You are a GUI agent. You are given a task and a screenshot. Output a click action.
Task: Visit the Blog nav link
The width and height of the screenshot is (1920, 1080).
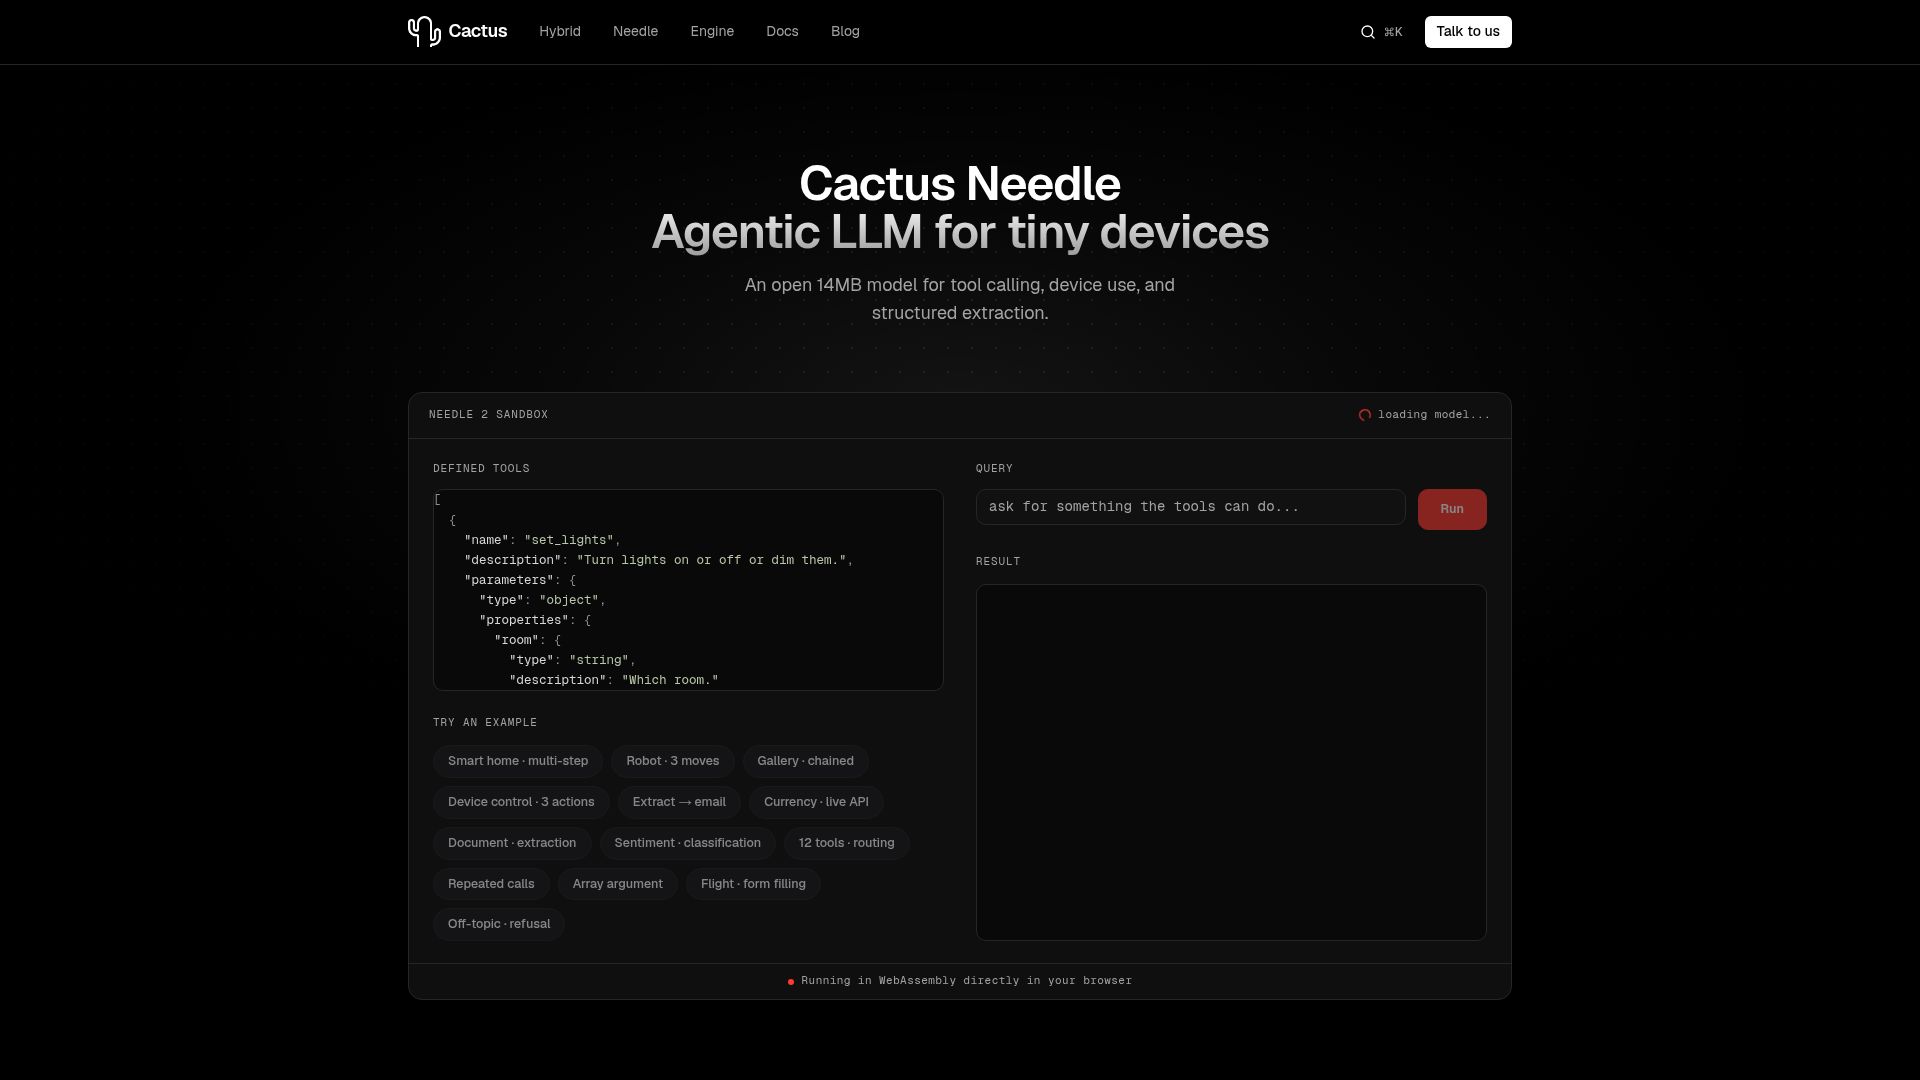[845, 32]
